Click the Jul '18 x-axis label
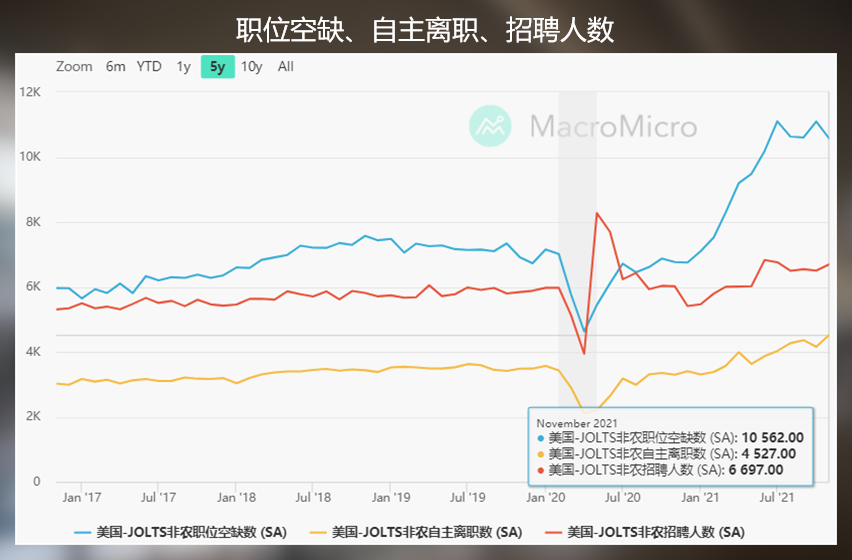The height and width of the screenshot is (560, 852). click(313, 498)
